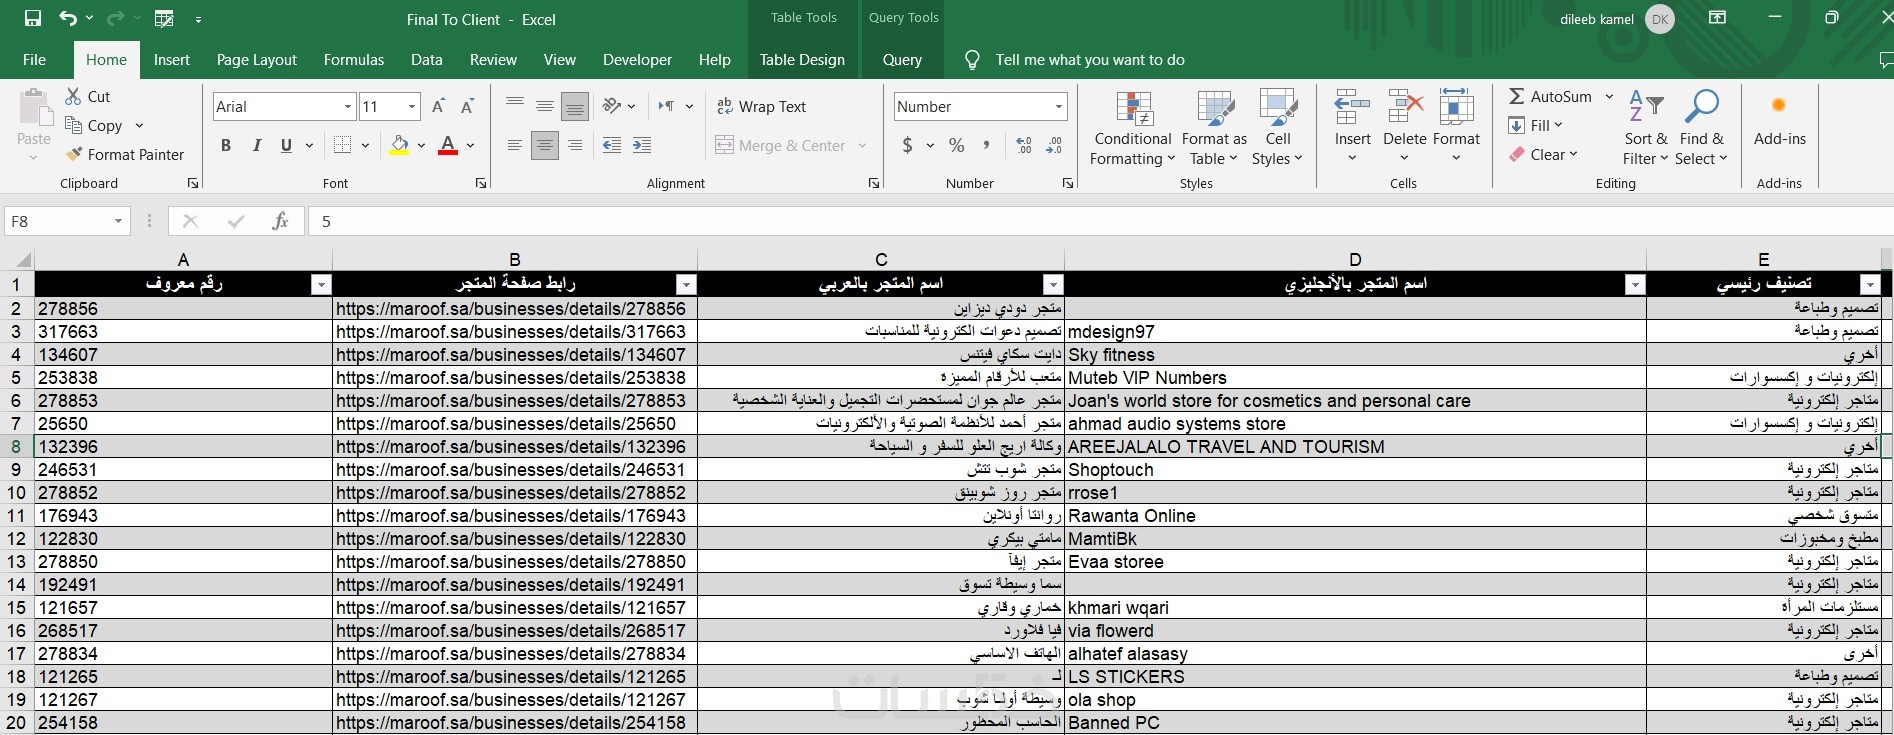The image size is (1894, 735).
Task: Bottom align the cell contents
Action: click(x=575, y=106)
